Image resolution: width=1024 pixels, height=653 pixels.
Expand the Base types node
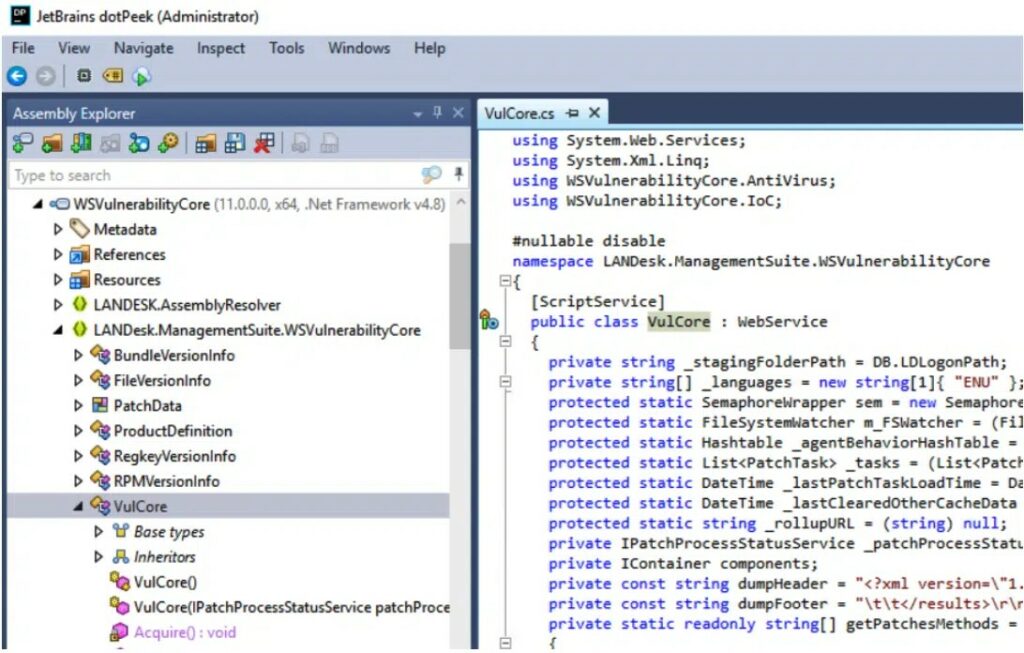98,531
